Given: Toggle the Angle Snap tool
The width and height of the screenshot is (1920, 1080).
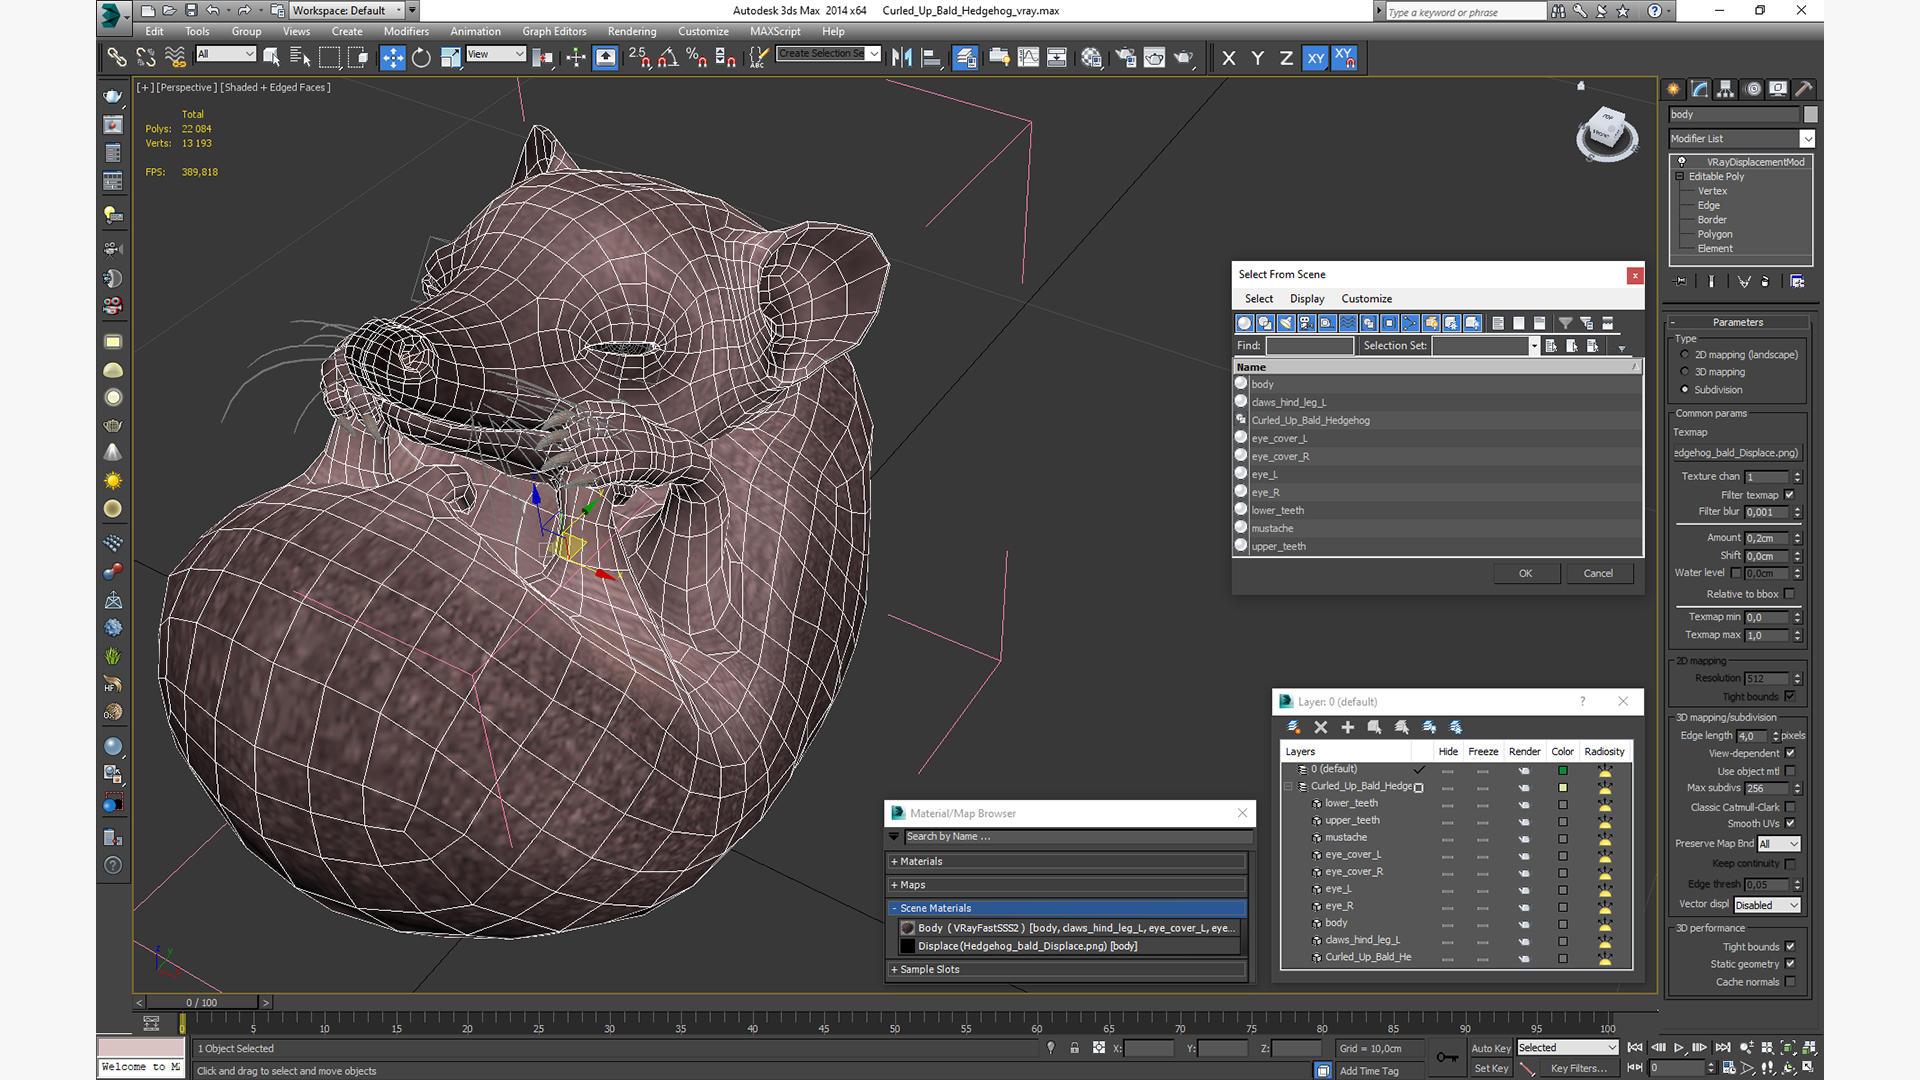Looking at the screenshot, I should coord(668,58).
